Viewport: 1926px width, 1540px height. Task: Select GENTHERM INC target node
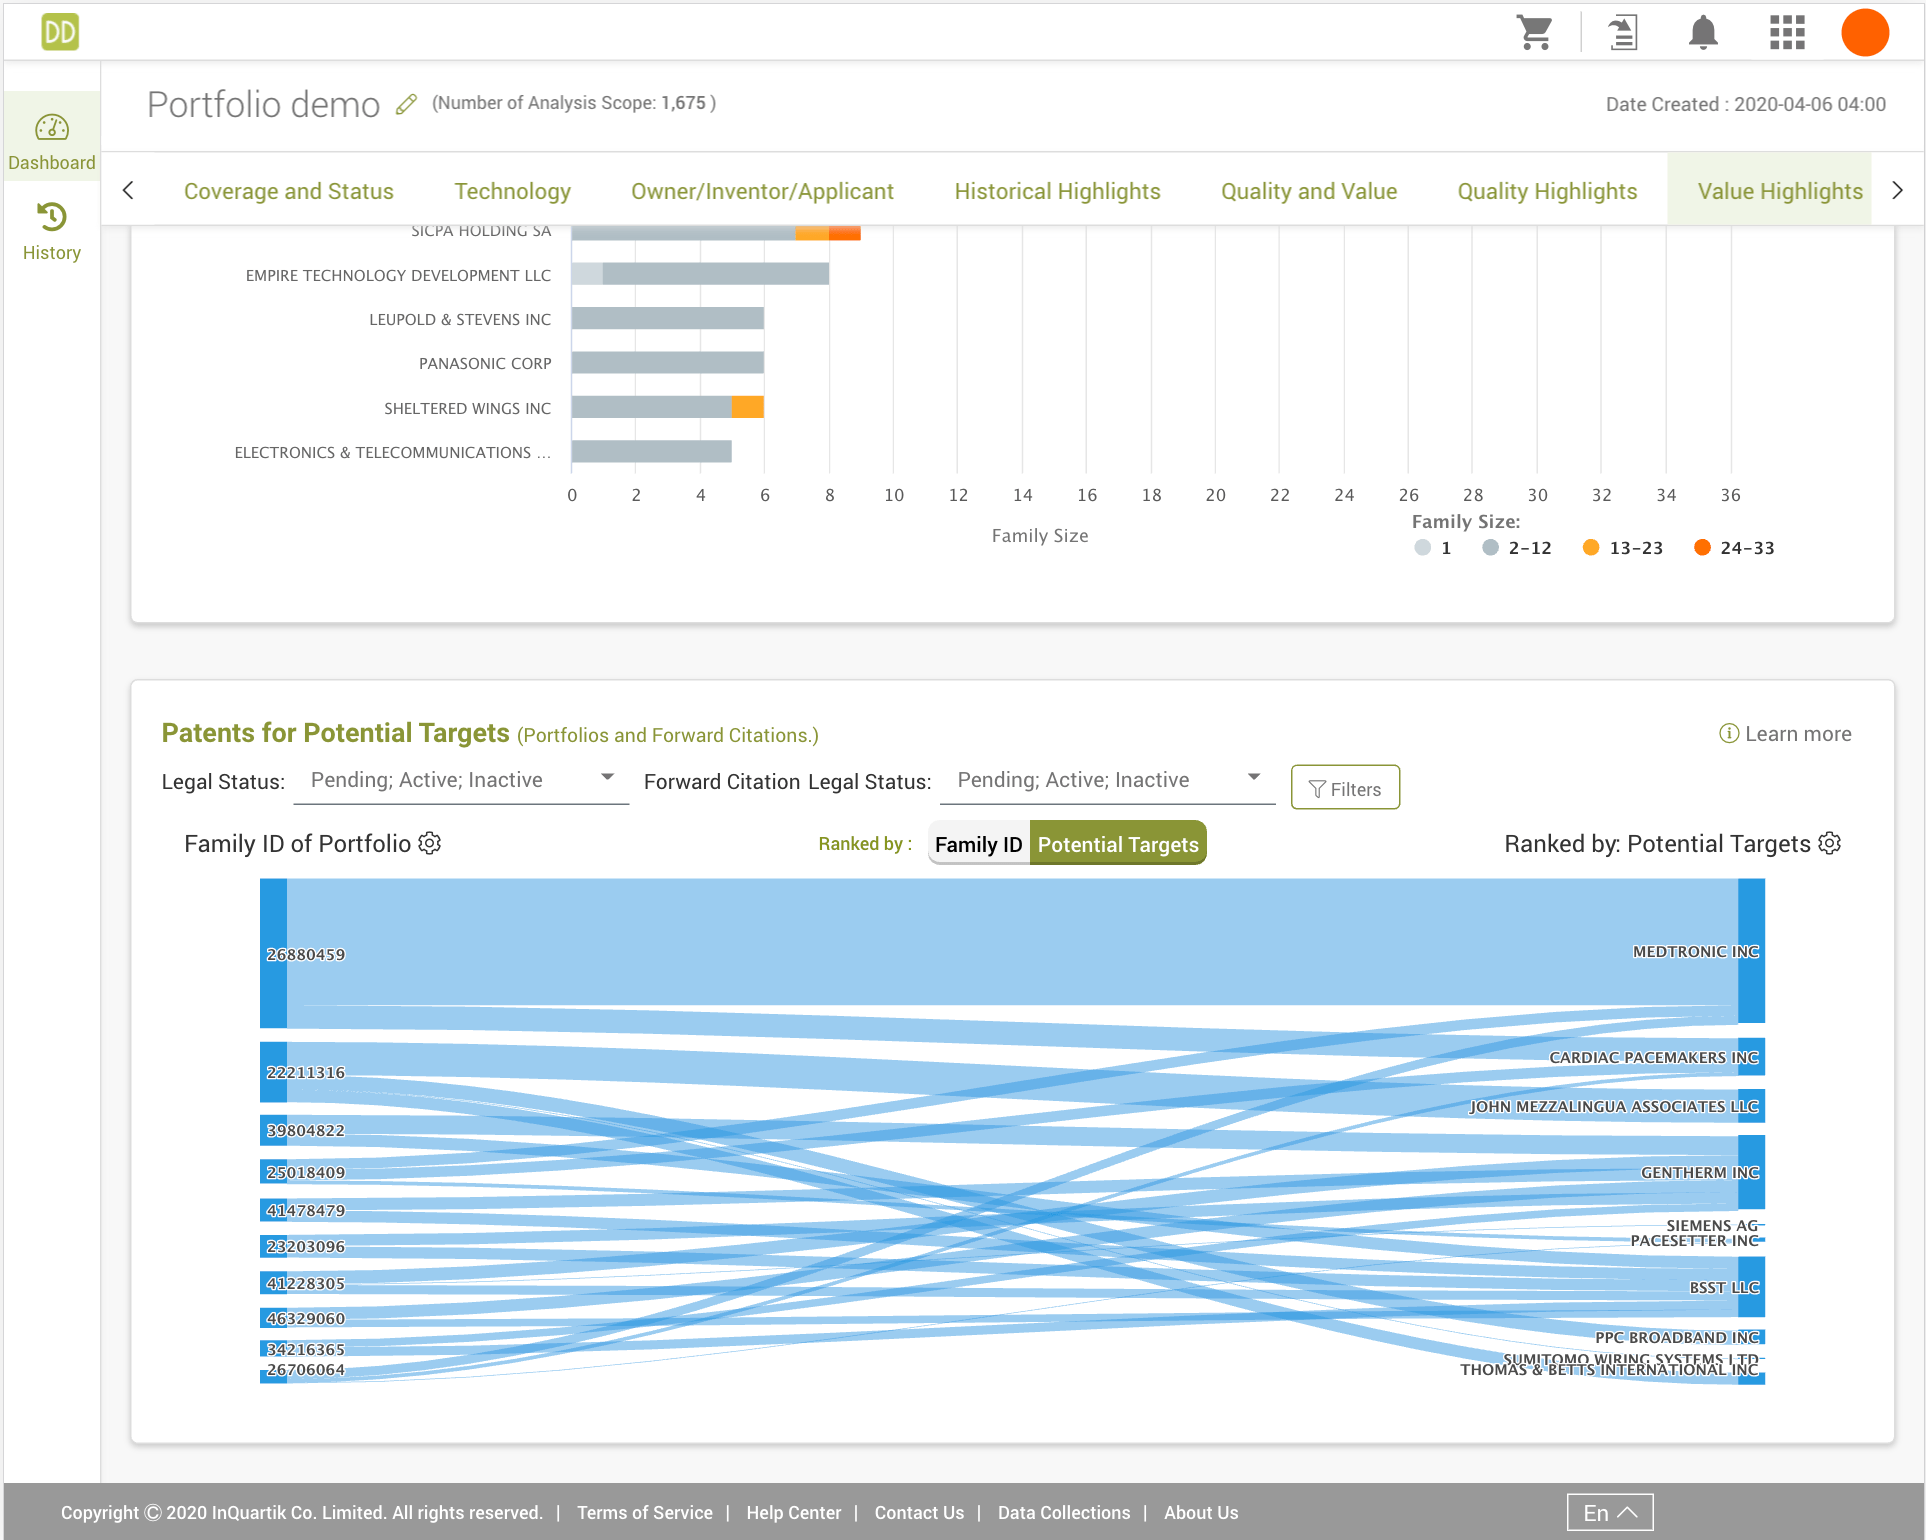1751,1172
